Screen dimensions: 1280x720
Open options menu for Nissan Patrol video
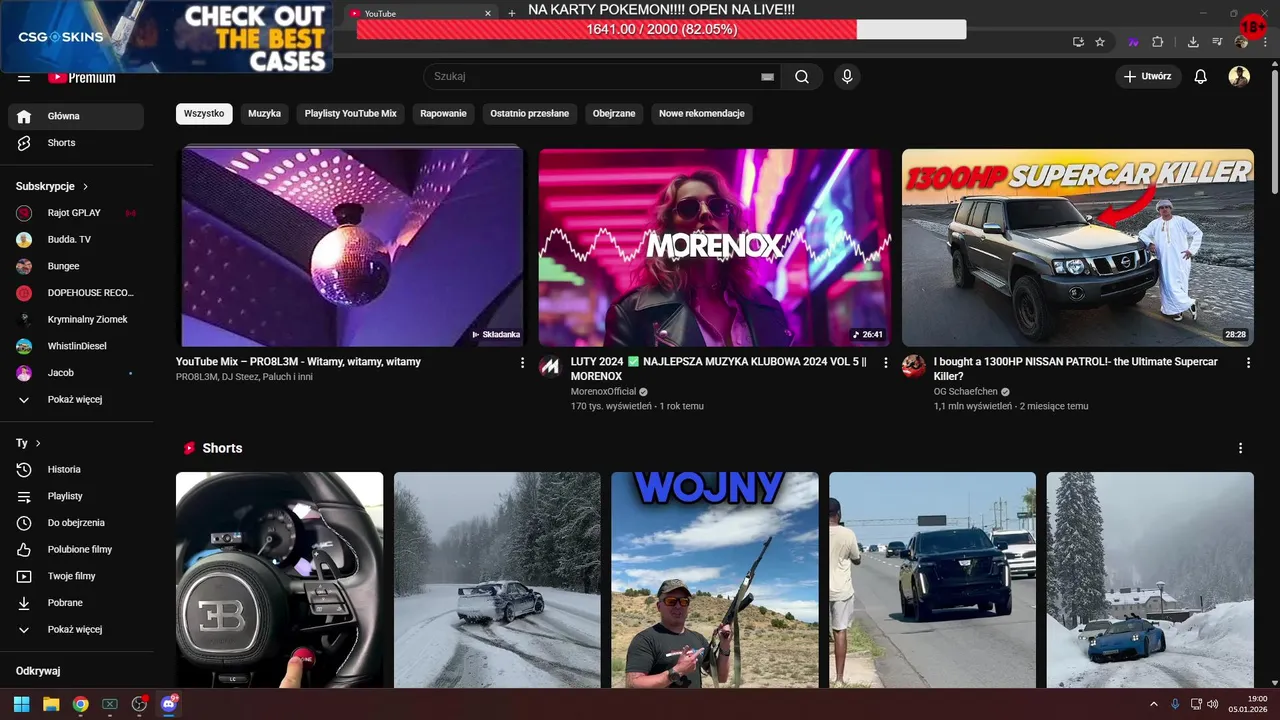(x=1248, y=363)
